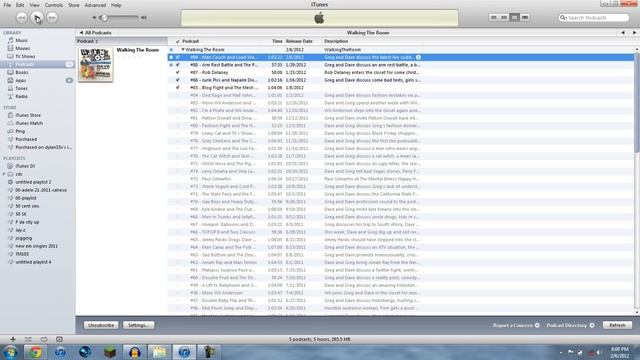Open Minecraft icon on taskbar
This screenshot has width=640, height=360.
tap(109, 352)
